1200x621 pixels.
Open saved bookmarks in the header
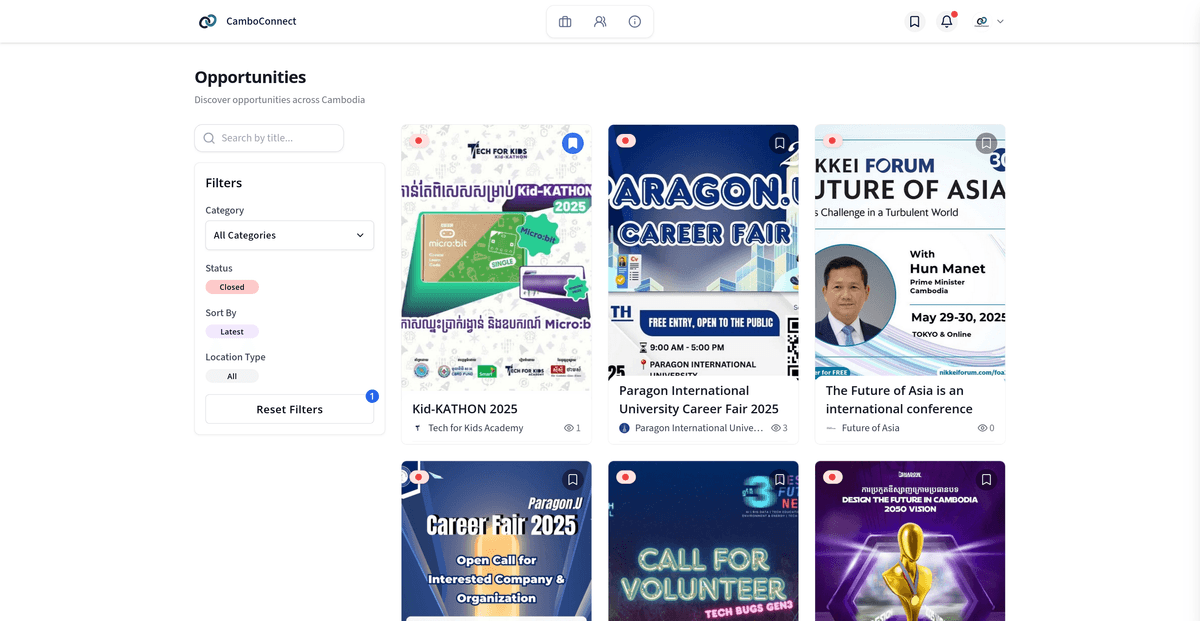pyautogui.click(x=914, y=21)
